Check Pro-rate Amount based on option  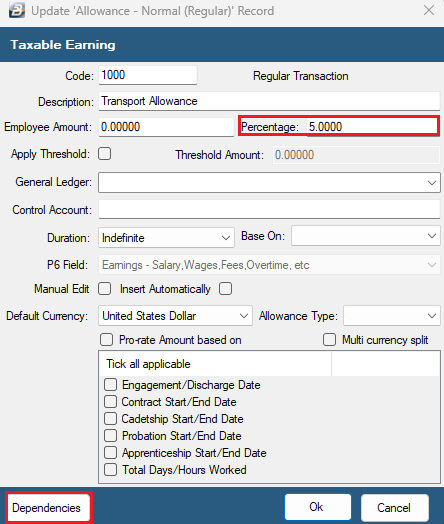pos(107,340)
